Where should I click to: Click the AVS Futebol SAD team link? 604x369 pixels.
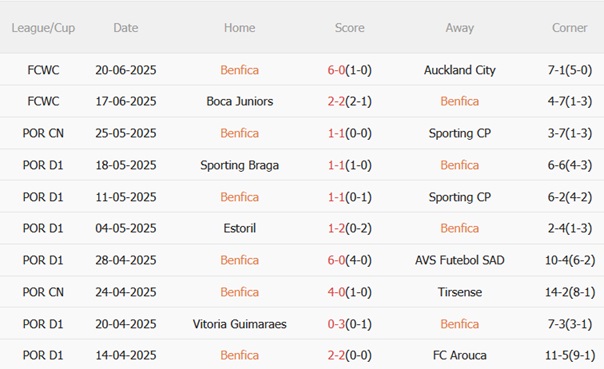click(460, 260)
